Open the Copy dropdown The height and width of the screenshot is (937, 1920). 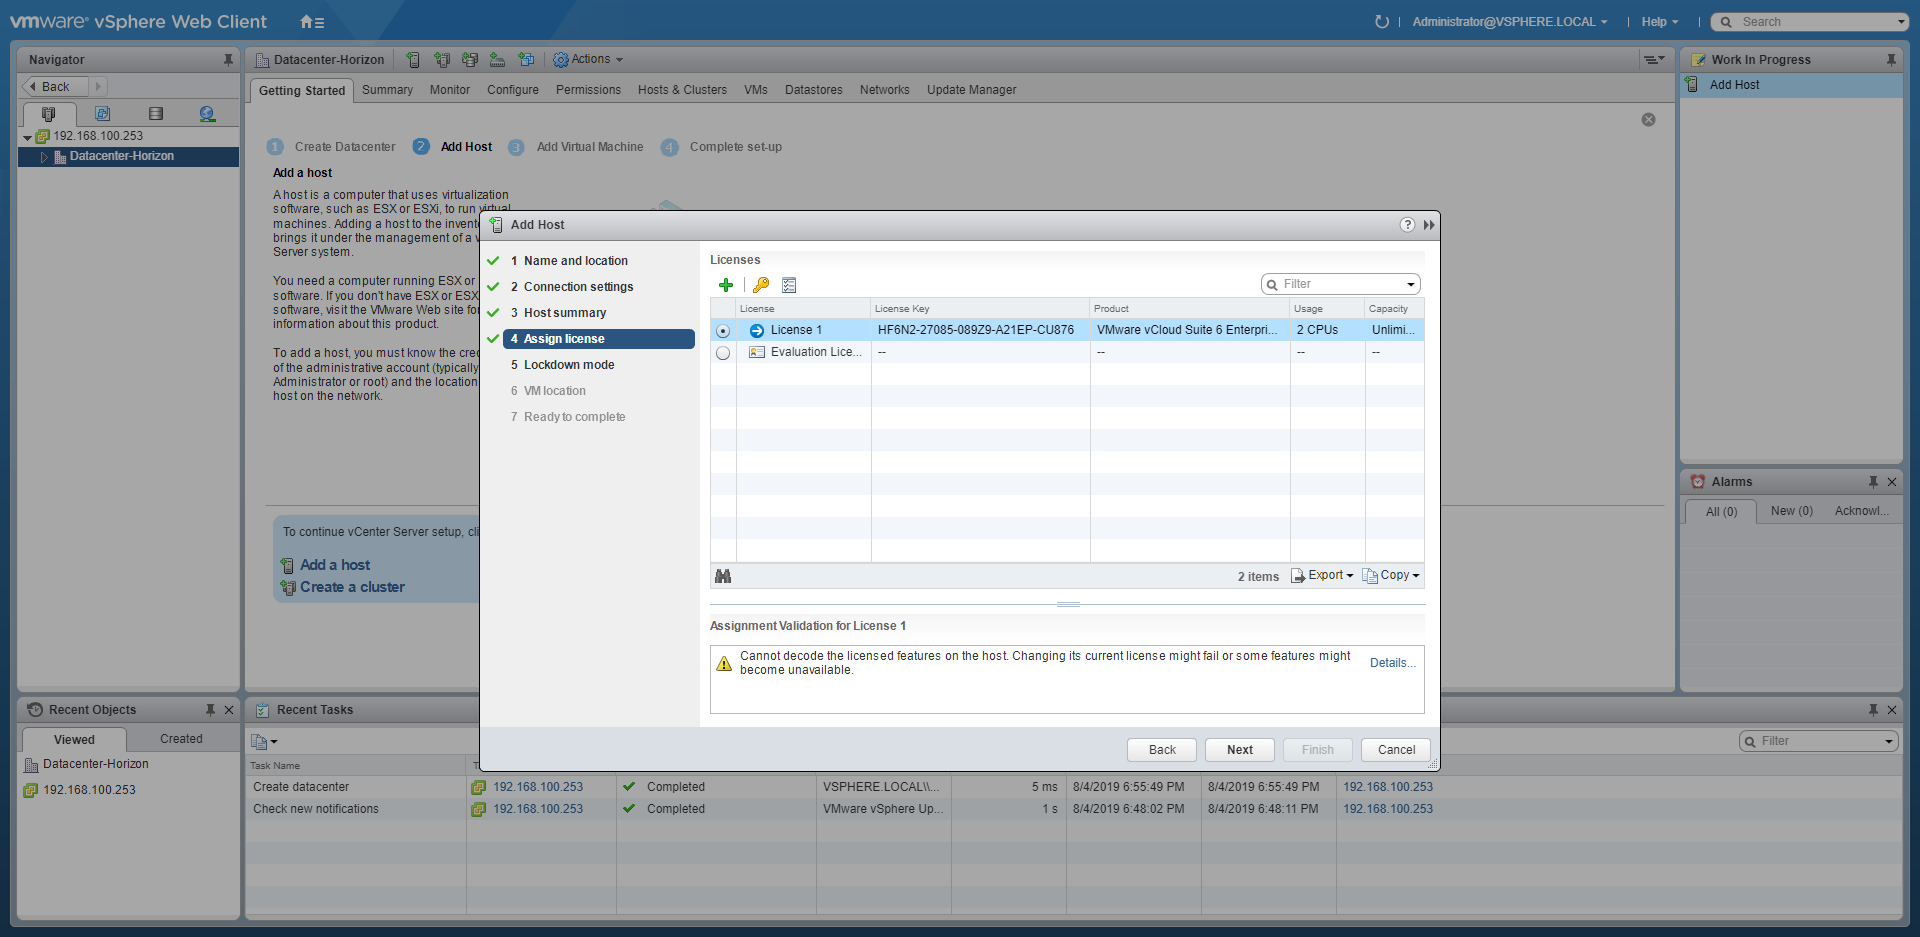click(1391, 576)
